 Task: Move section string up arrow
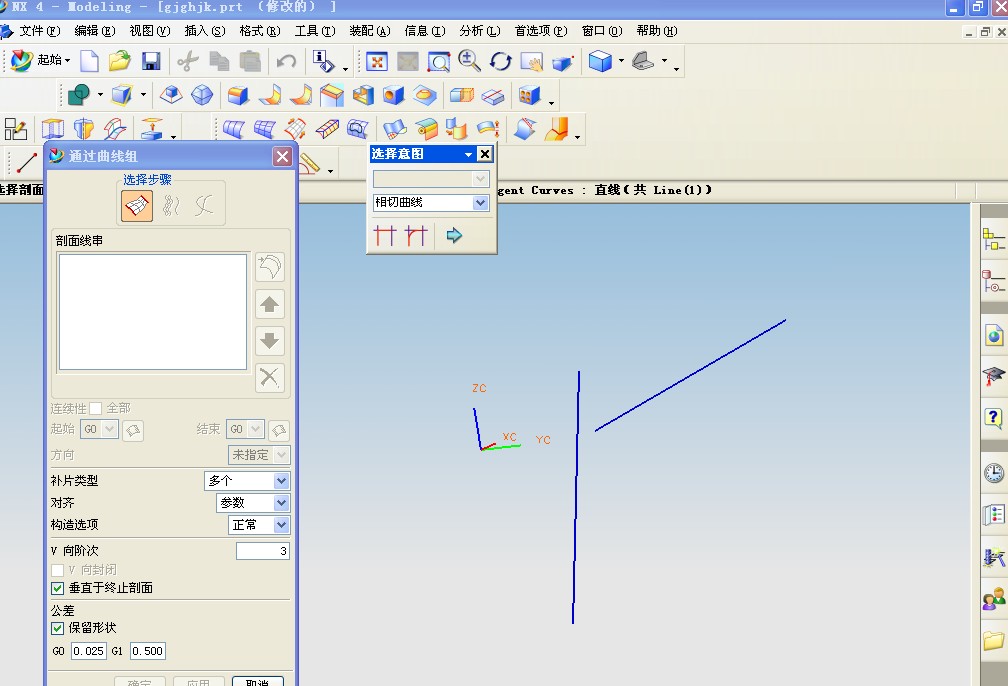coord(270,304)
